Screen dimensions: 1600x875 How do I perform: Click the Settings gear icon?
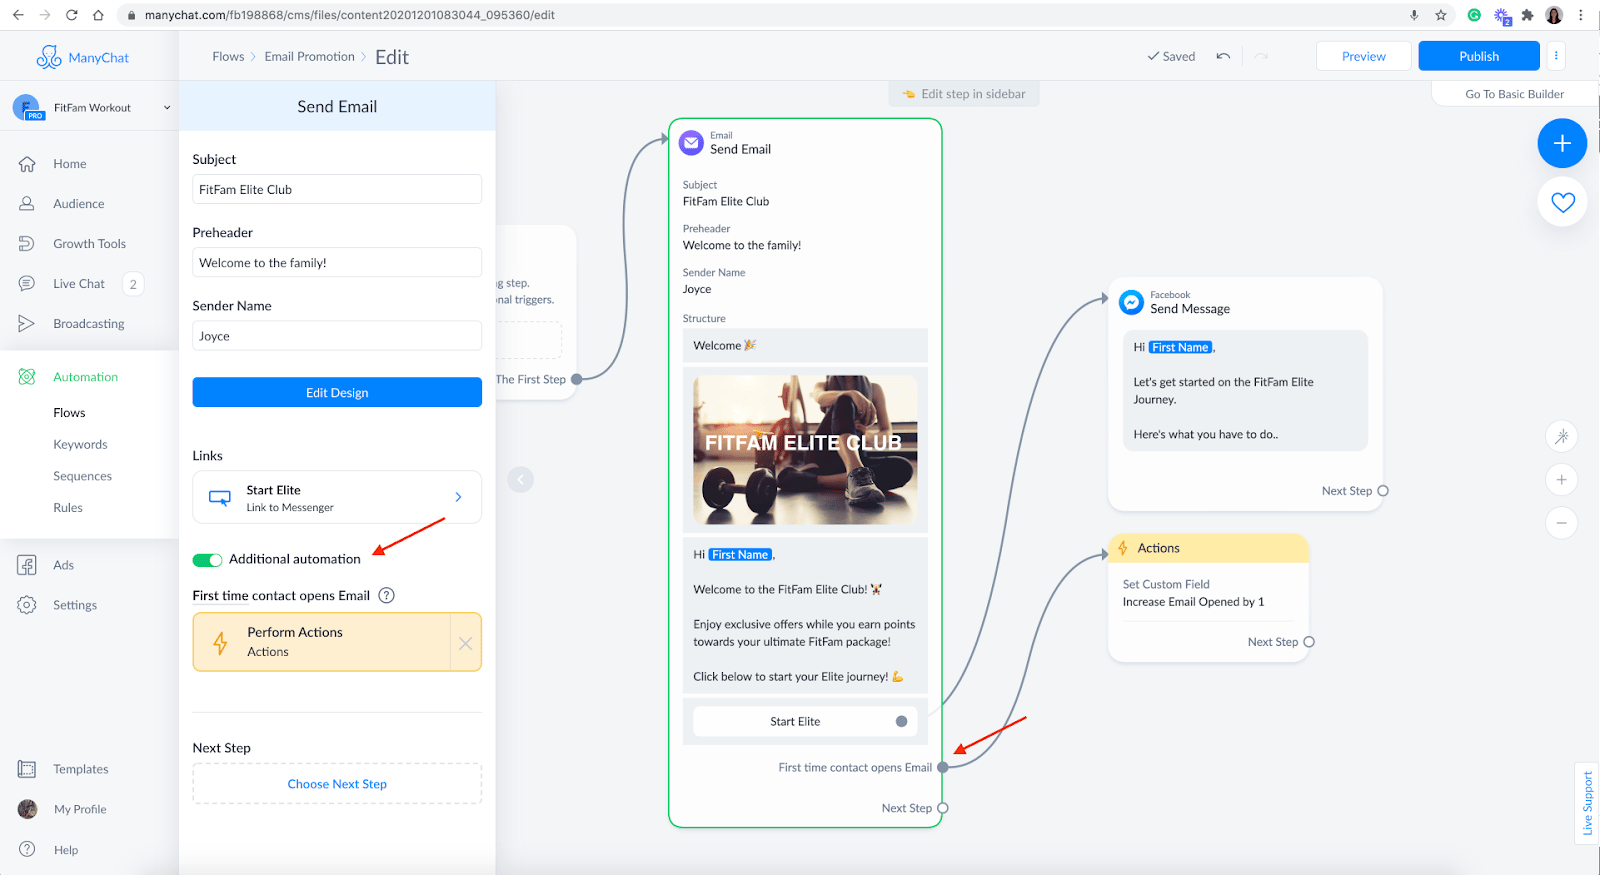coord(27,605)
